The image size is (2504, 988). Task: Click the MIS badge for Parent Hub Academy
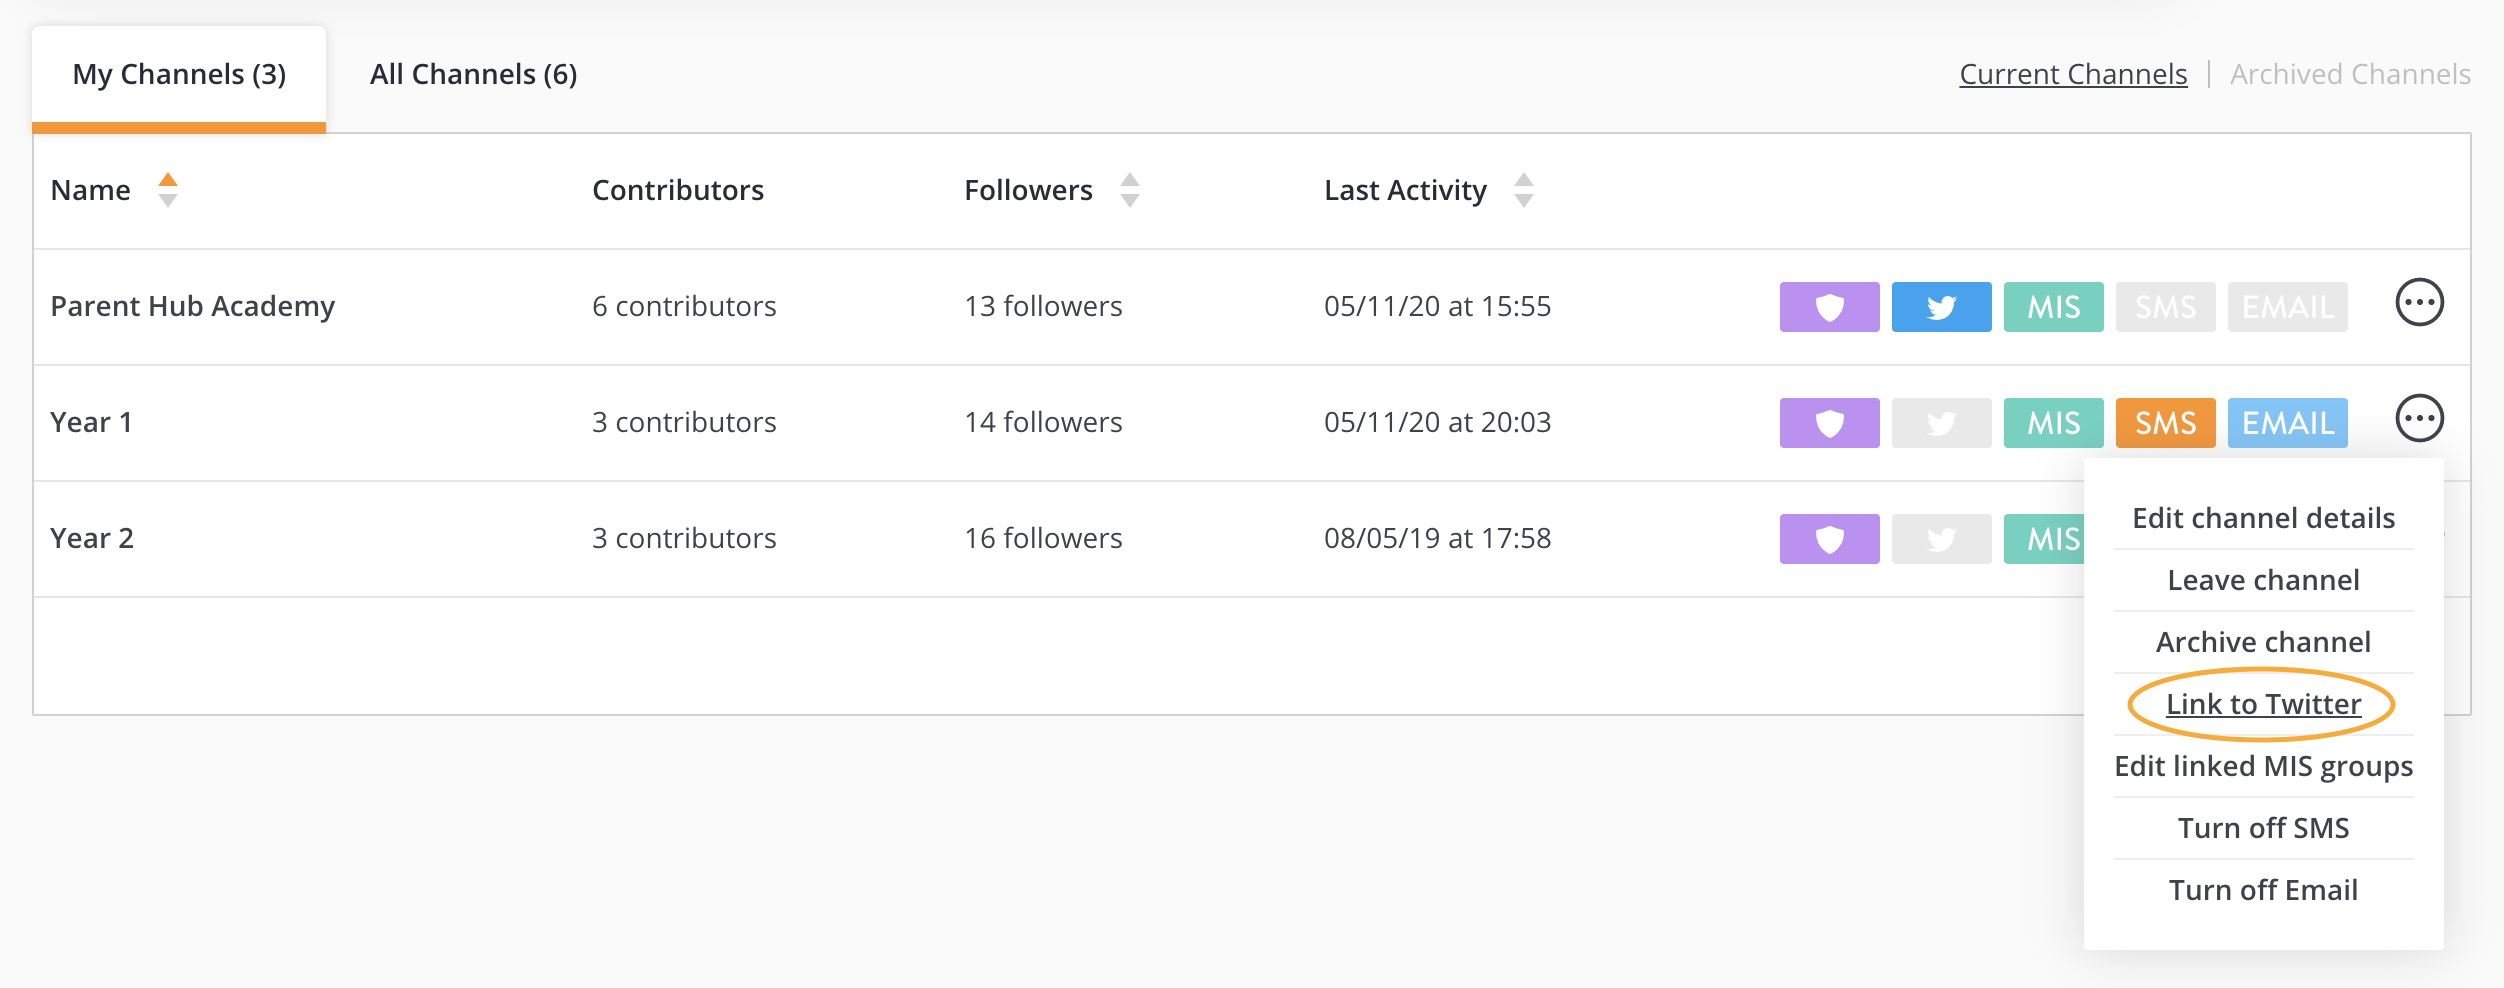[x=2053, y=307]
